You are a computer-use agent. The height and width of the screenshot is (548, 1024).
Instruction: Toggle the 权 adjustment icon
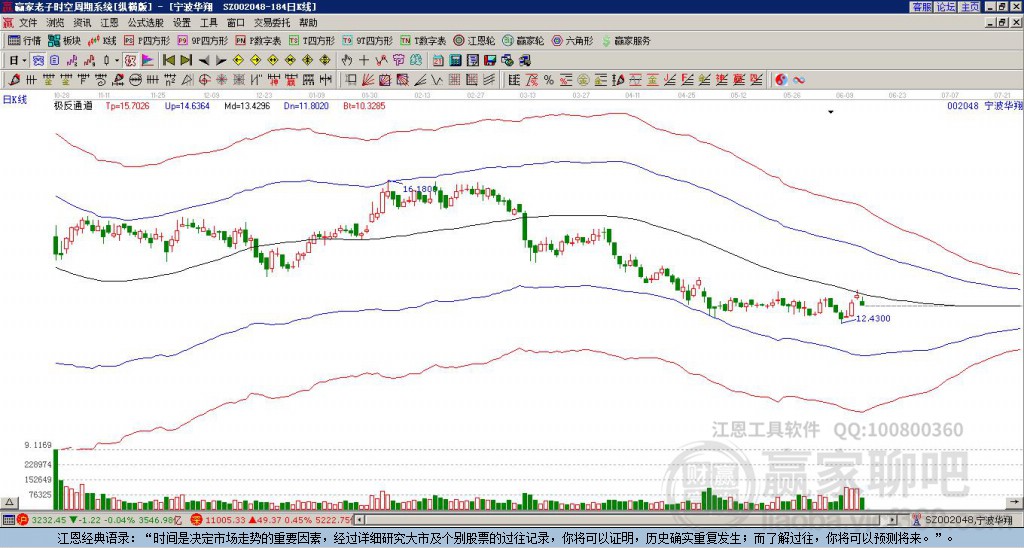point(129,61)
